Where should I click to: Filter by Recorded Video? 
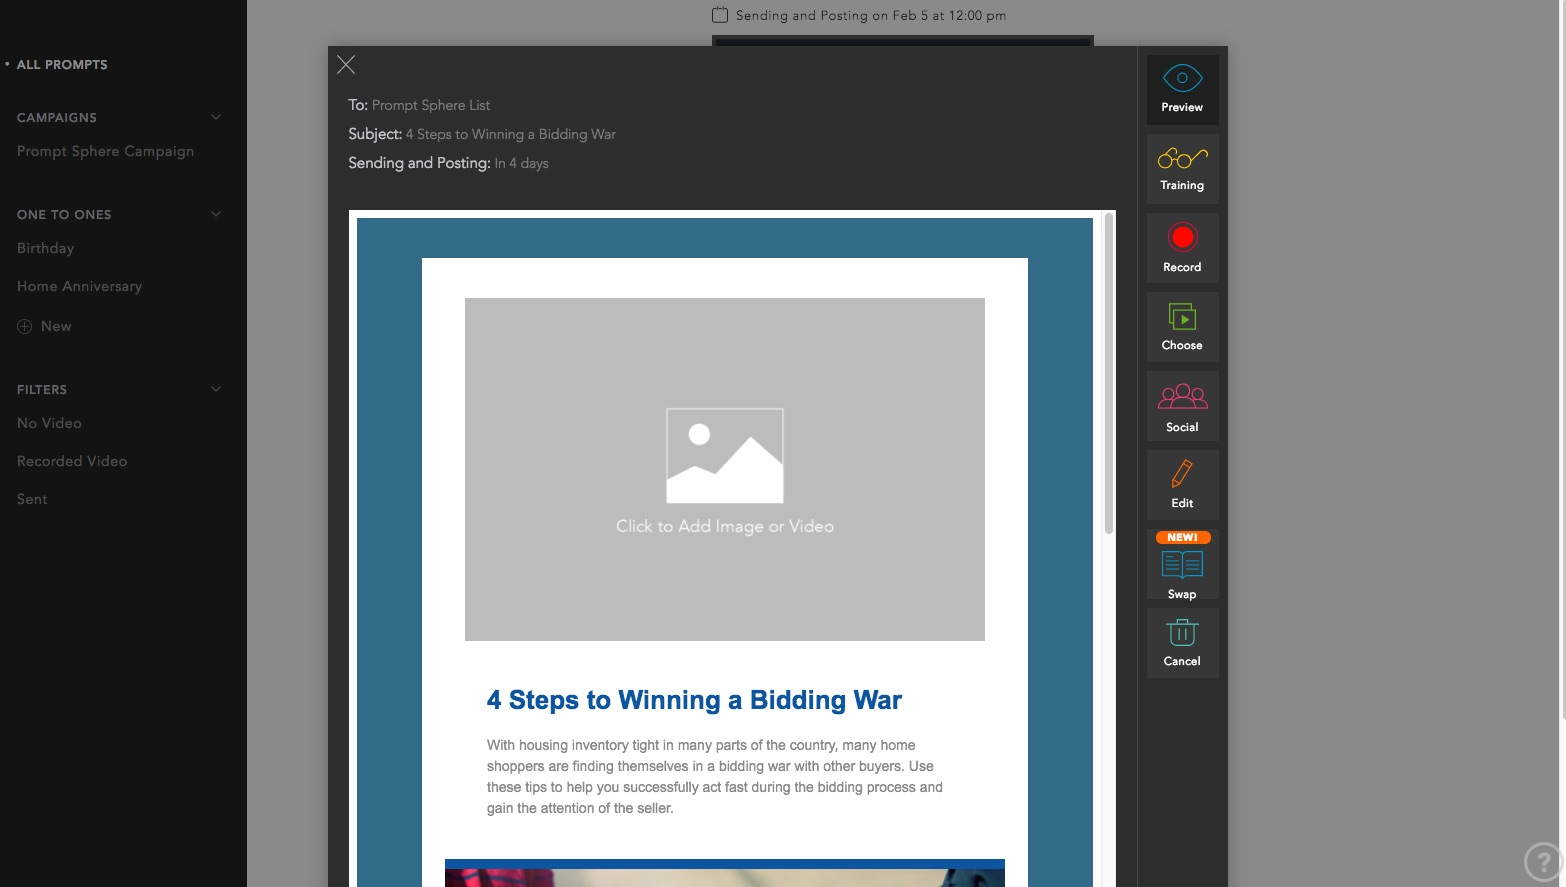72,461
